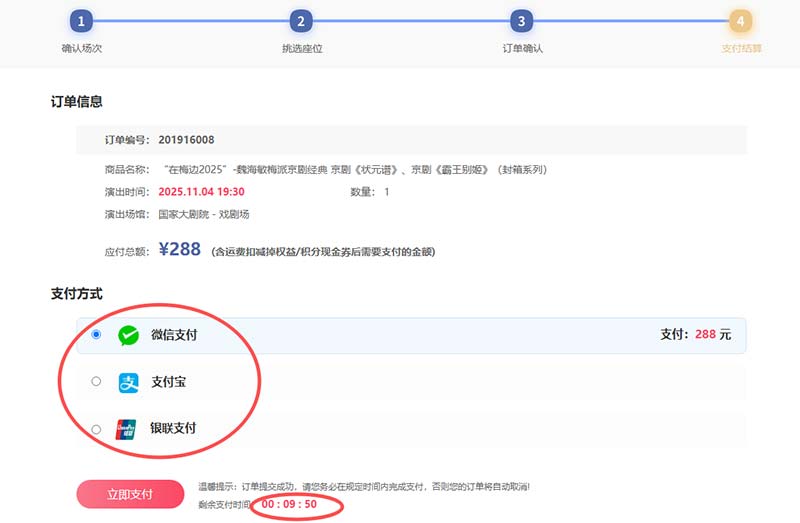The image size is (800, 523).
Task: Click step 1 circle in progress bar
Action: tap(81, 22)
